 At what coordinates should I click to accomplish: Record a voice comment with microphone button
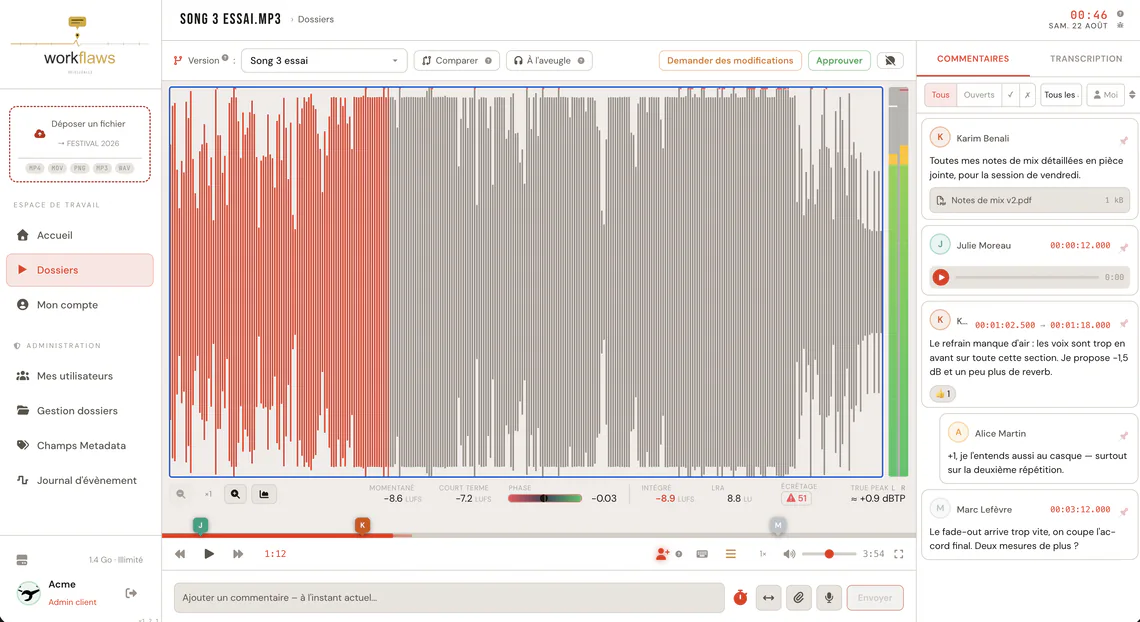tap(828, 598)
